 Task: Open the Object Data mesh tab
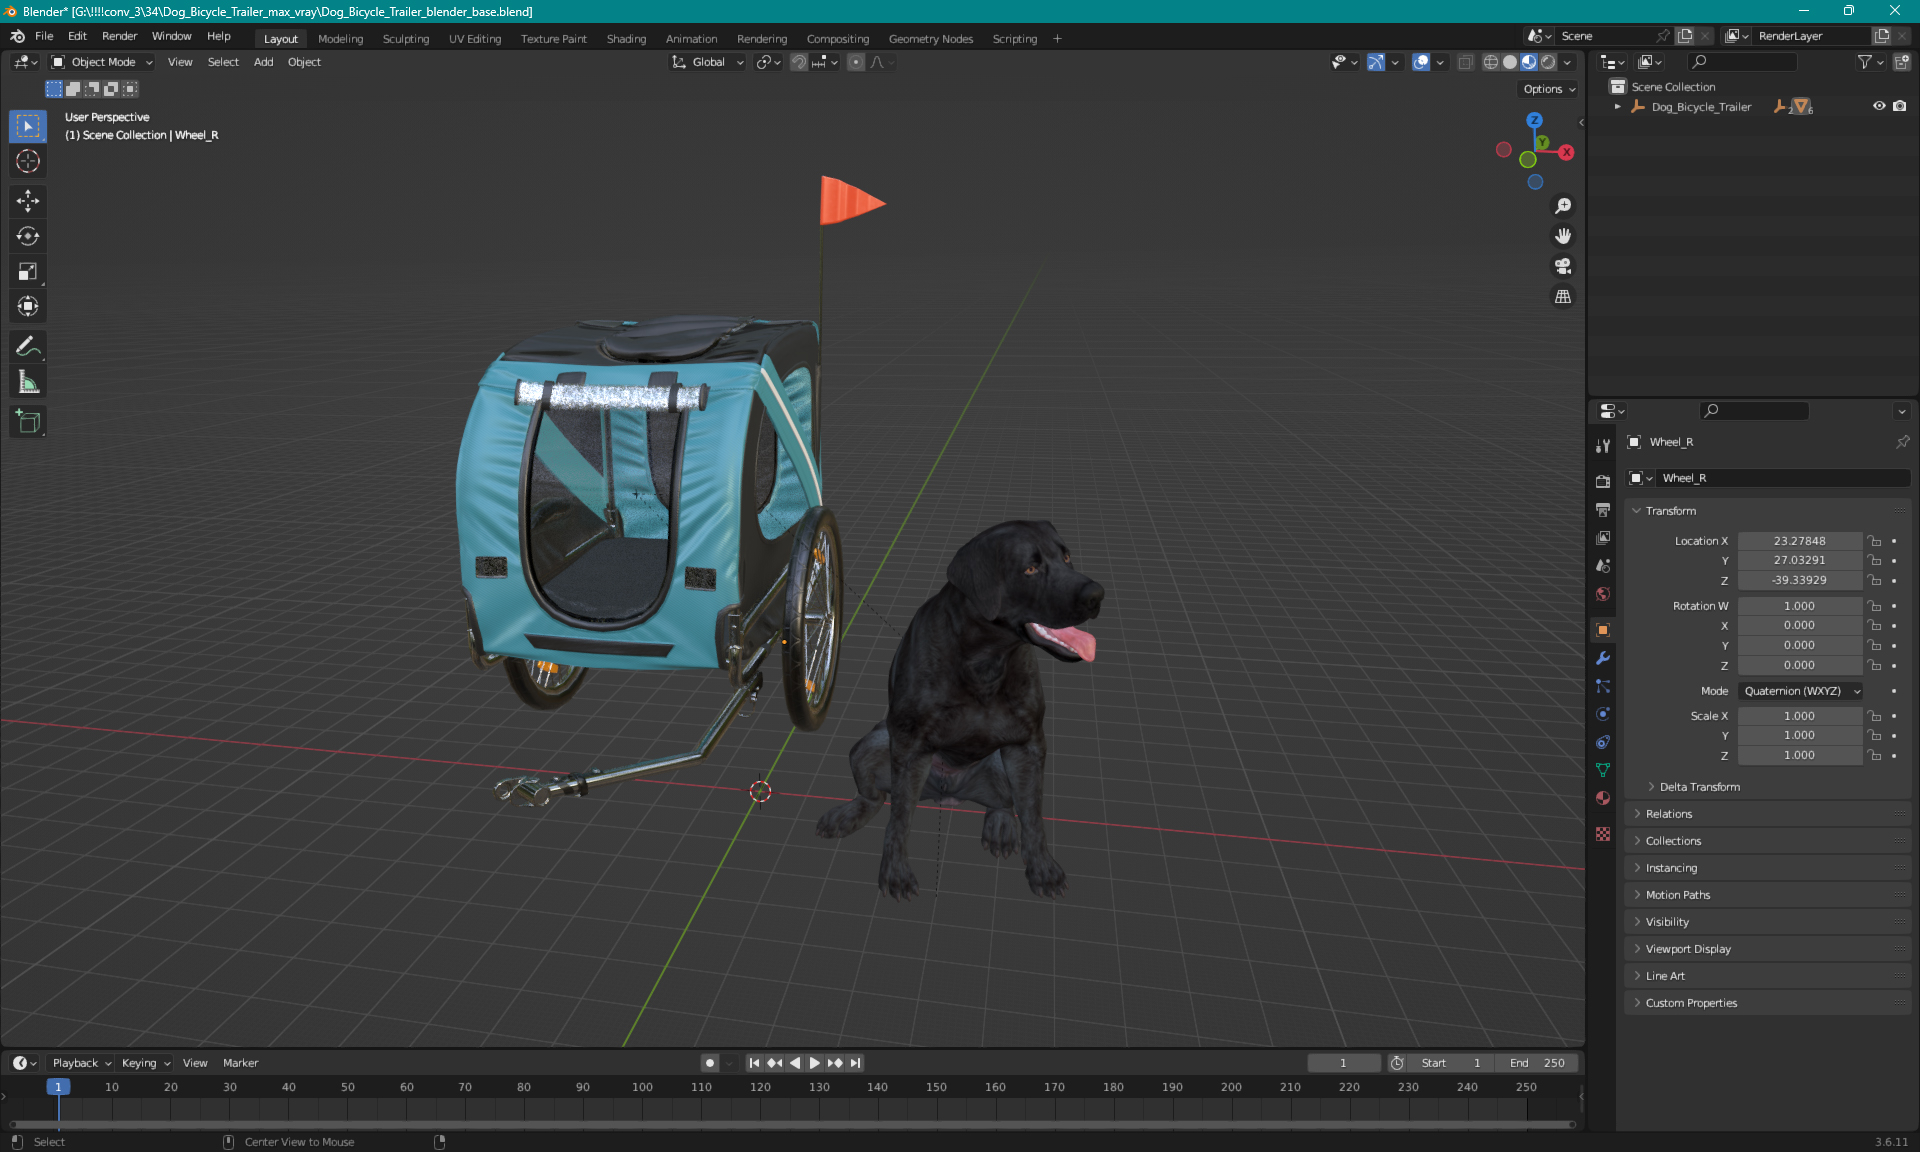[x=1603, y=770]
